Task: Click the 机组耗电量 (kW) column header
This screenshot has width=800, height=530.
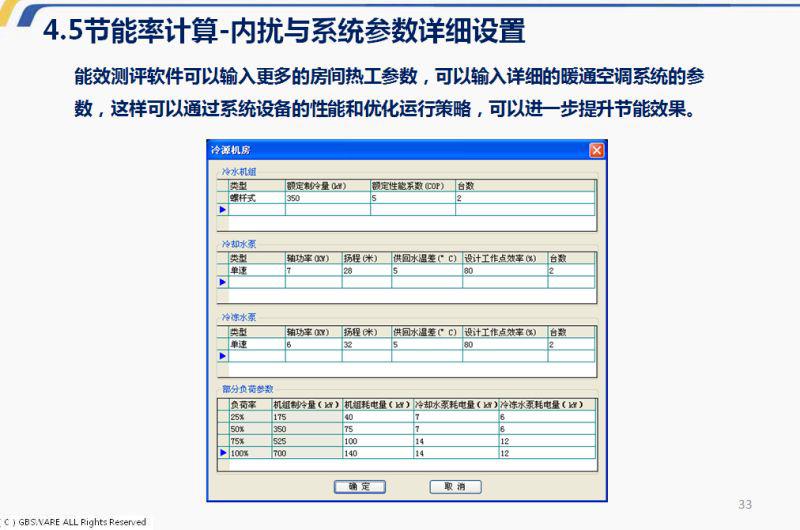Action: (x=378, y=405)
